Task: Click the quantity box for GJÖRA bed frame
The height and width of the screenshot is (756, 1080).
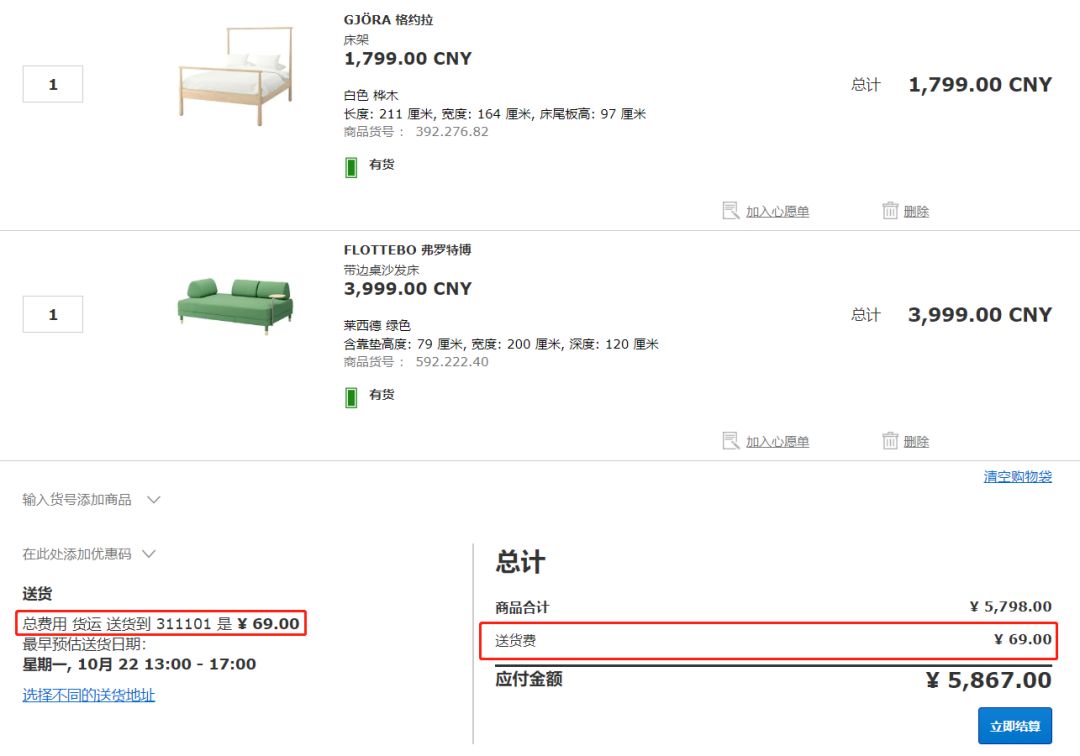Action: pos(52,84)
